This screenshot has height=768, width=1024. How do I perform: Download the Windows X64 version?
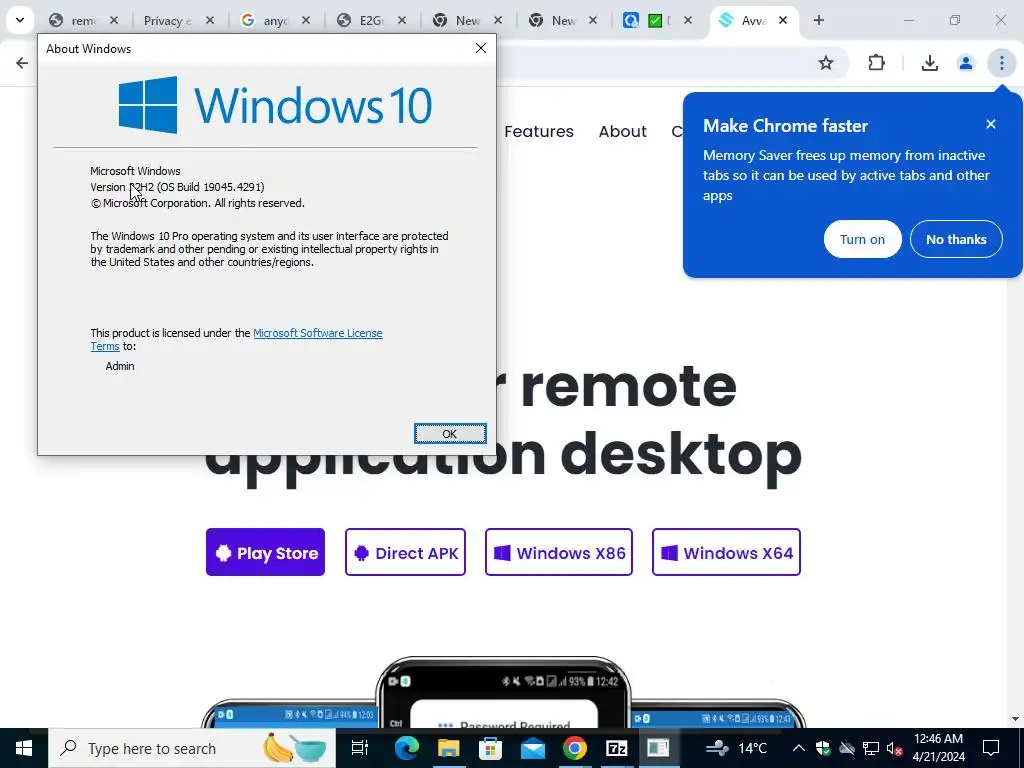pos(726,552)
